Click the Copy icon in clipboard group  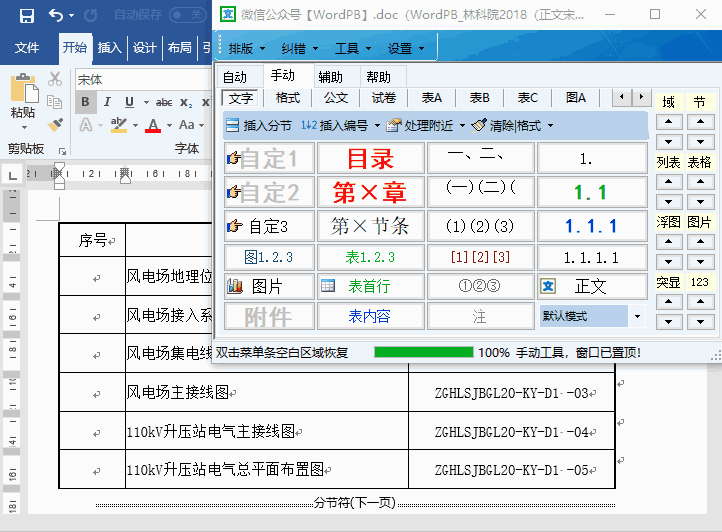[x=55, y=102]
